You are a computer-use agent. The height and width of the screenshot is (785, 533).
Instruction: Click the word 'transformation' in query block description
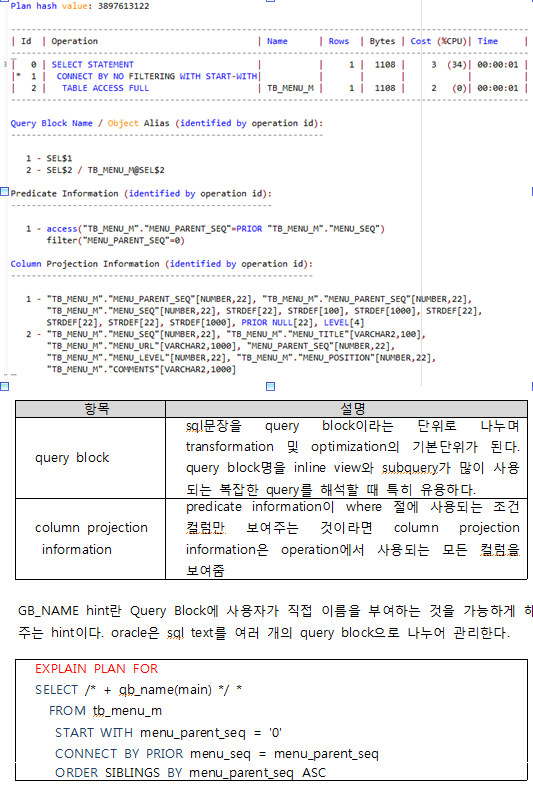230,447
